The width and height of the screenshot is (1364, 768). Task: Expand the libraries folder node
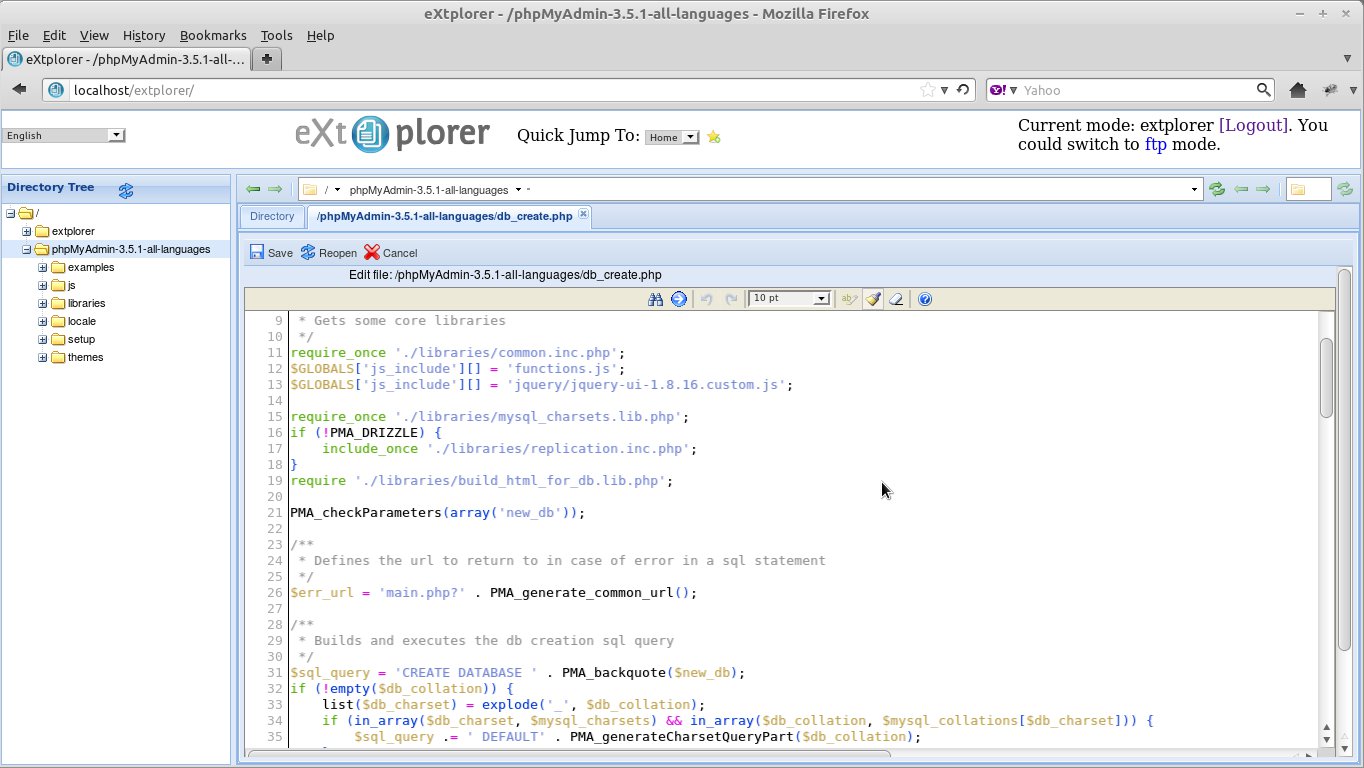tap(43, 303)
